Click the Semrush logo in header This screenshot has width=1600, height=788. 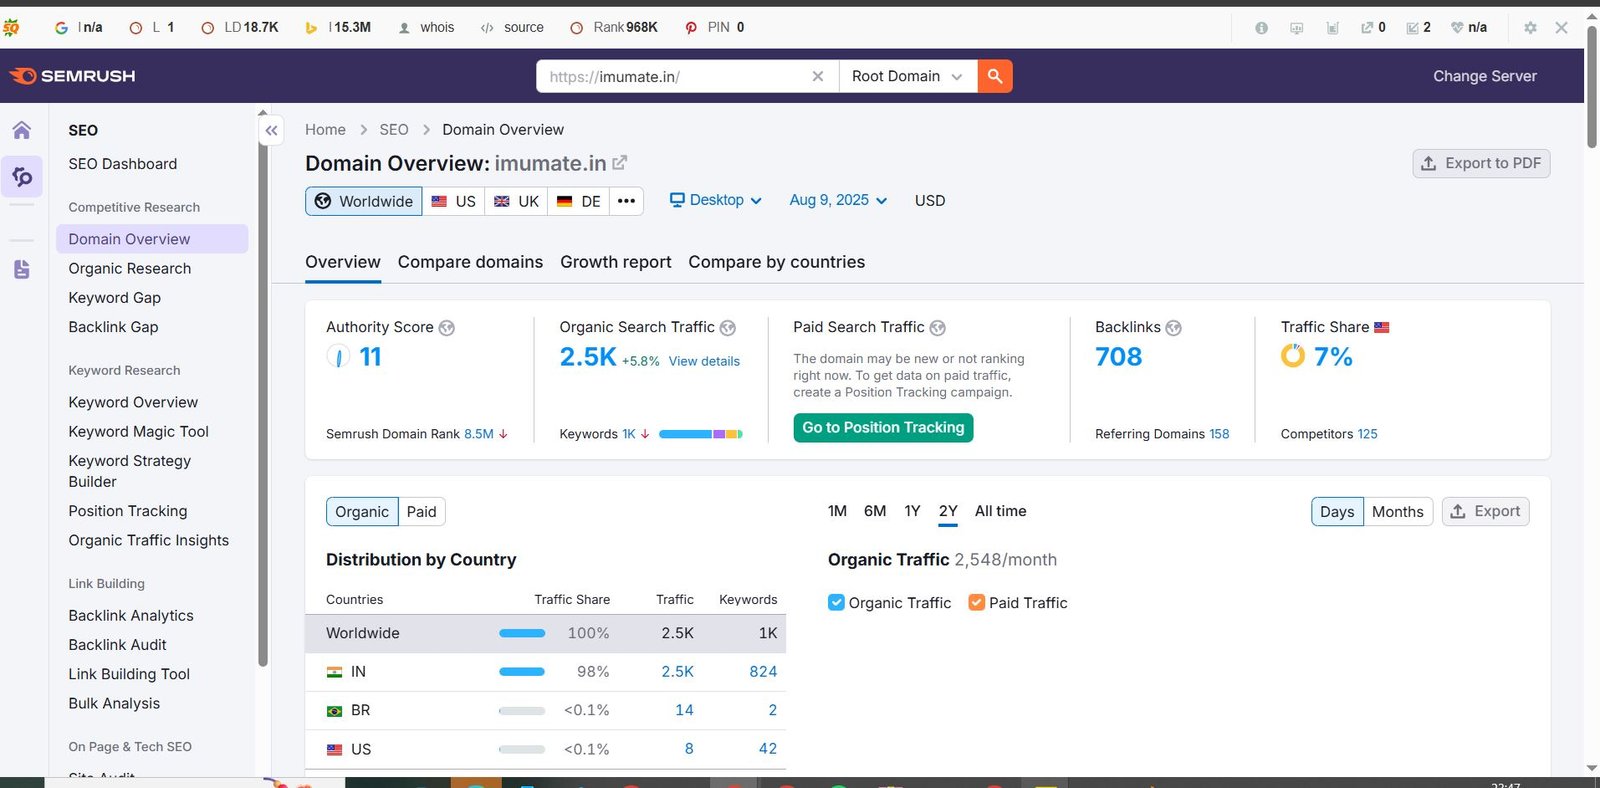coord(72,76)
